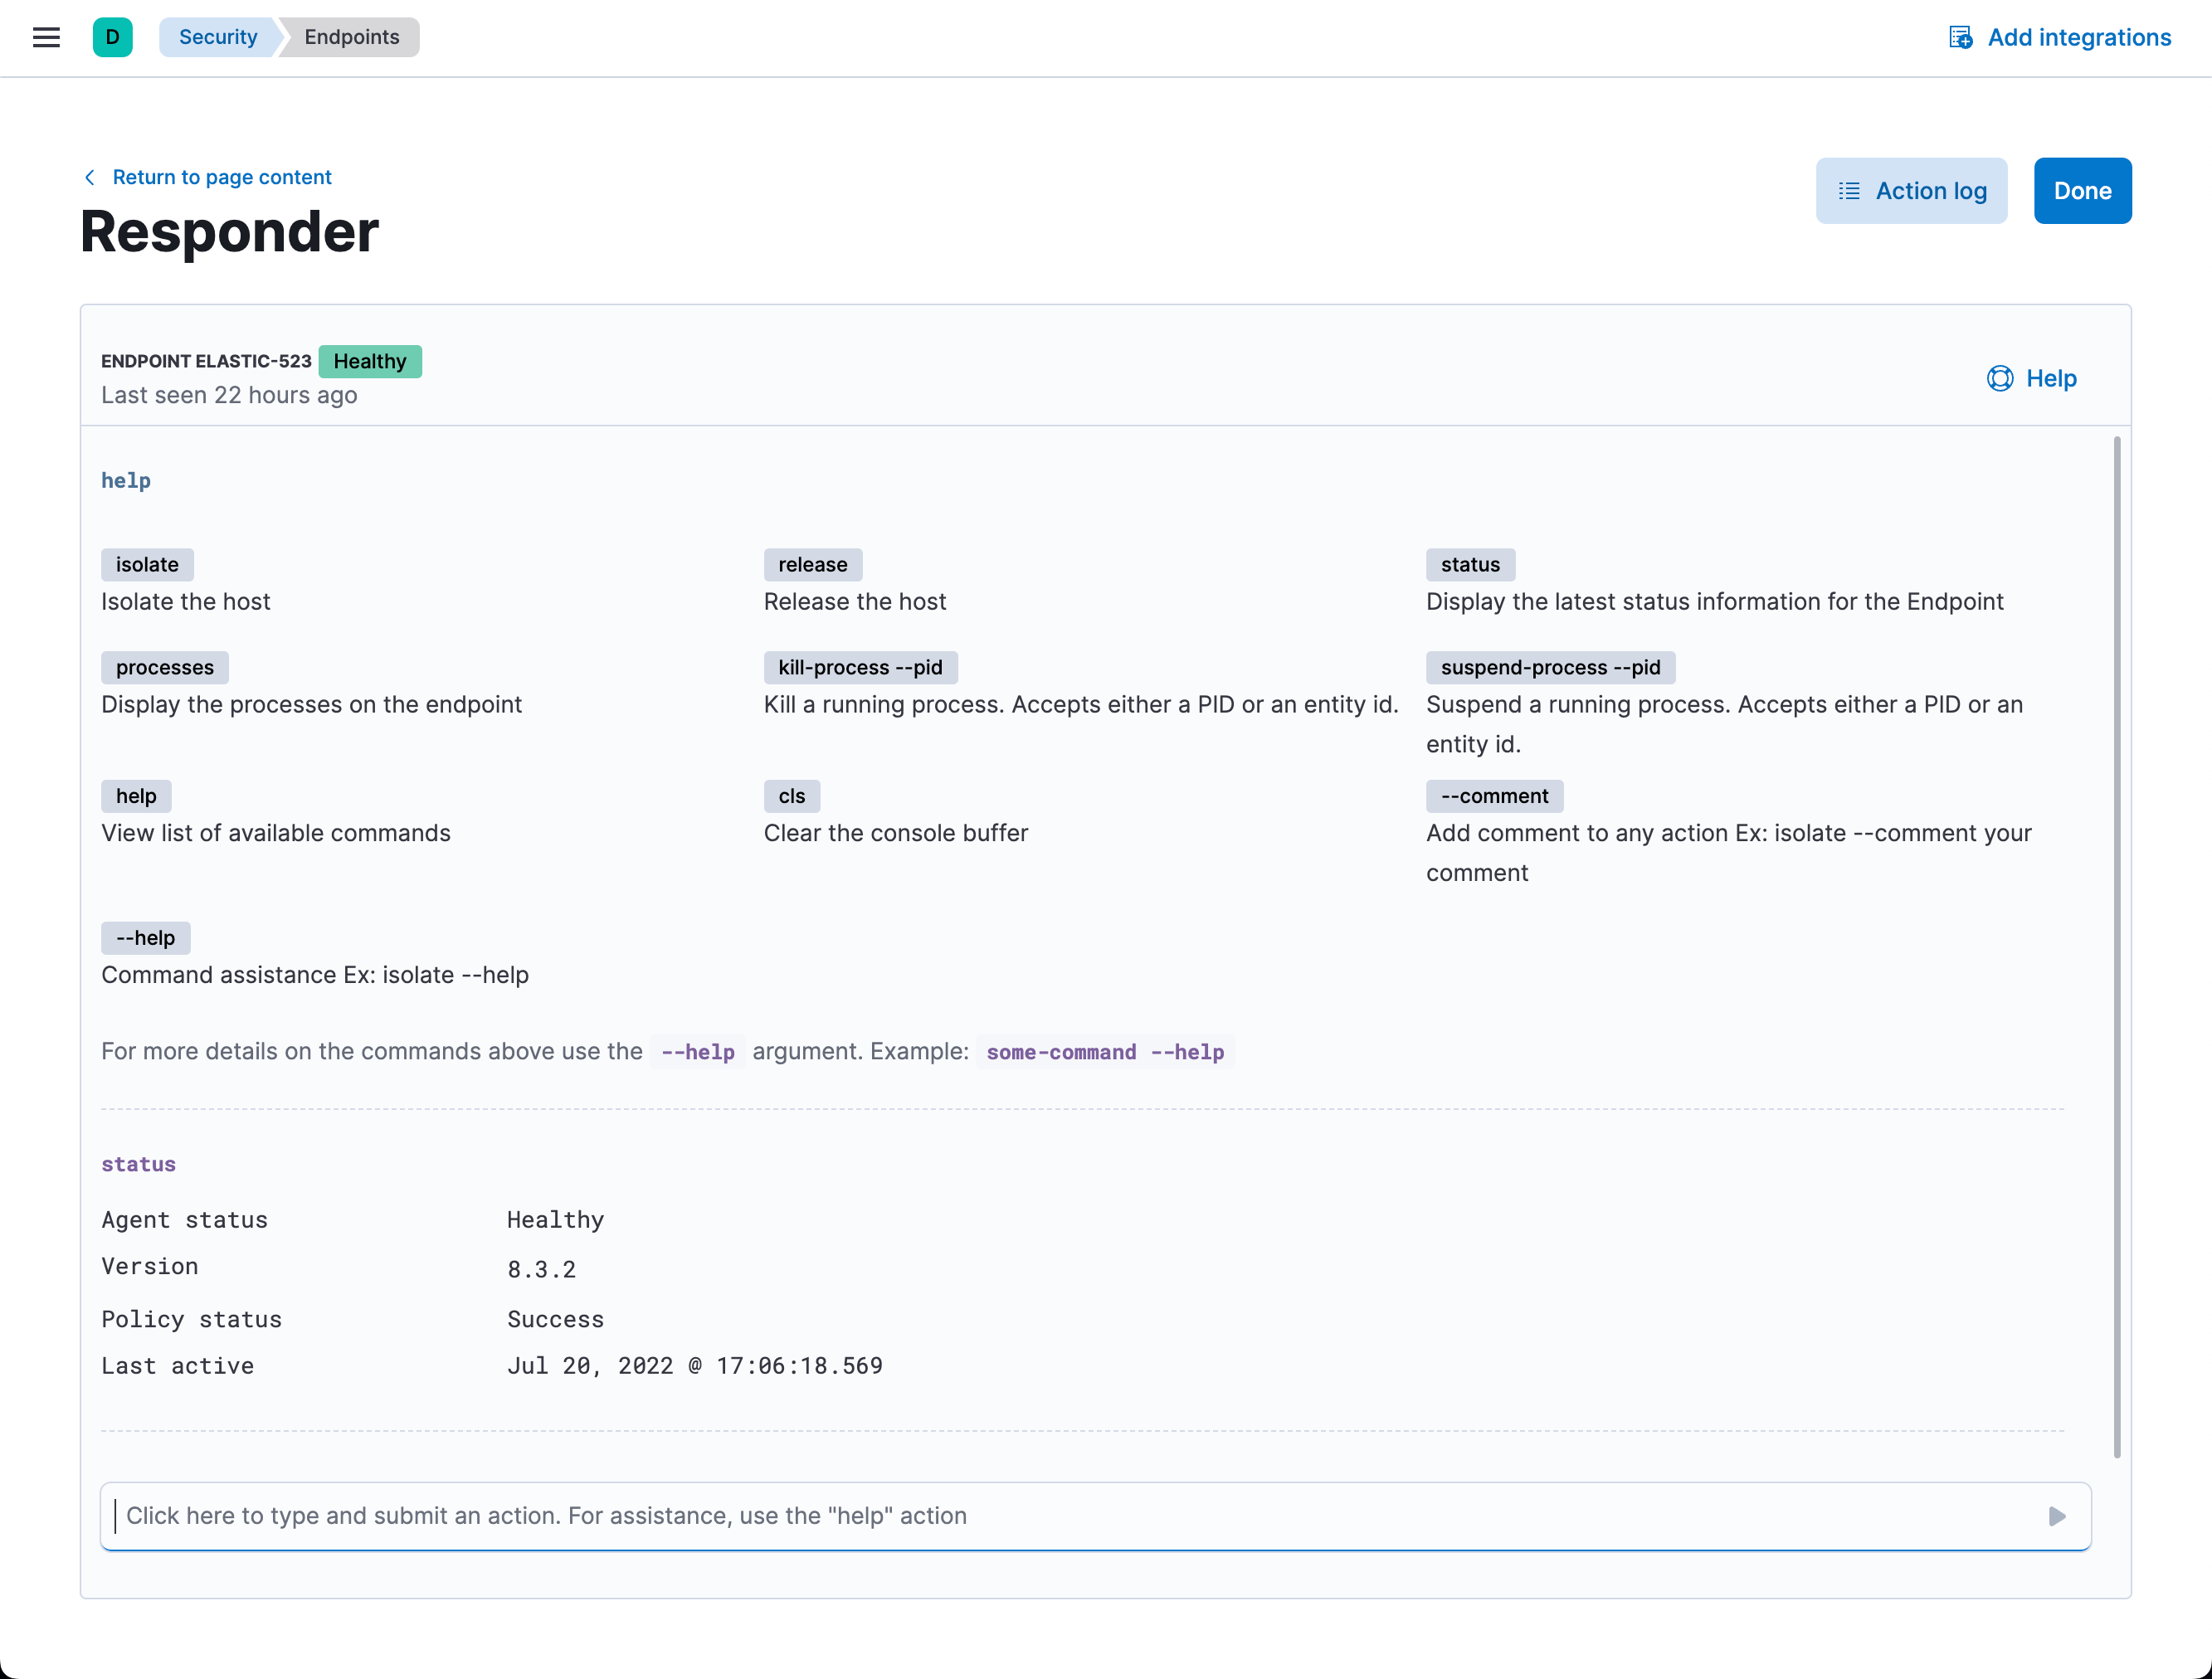Click the back chevron beside Return link
The width and height of the screenshot is (2212, 1679).
coord(90,177)
